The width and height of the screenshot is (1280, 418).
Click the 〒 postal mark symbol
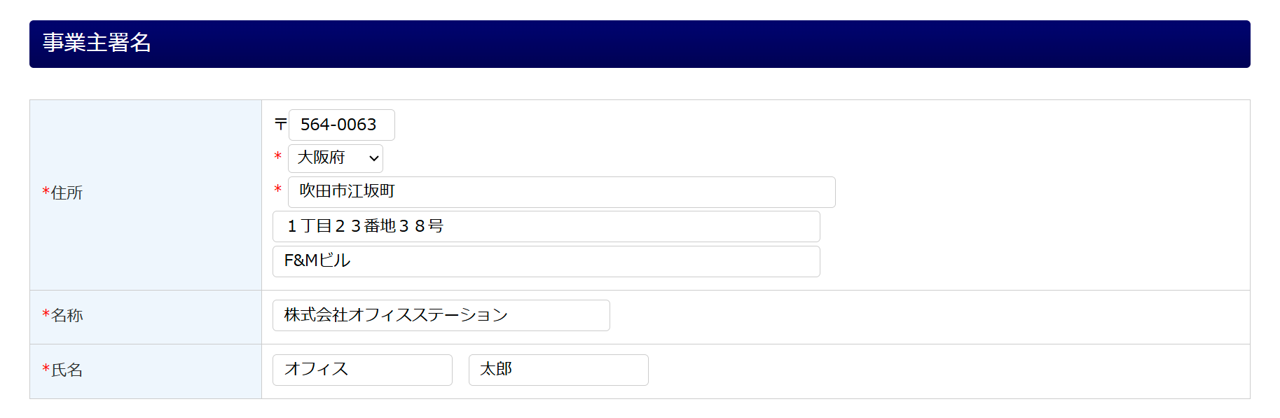pos(280,125)
